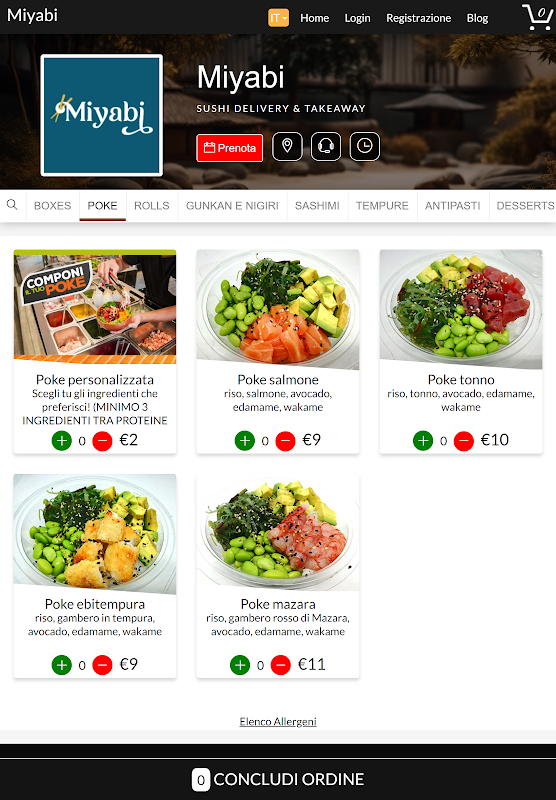Click the Miyabi square logo image

tap(102, 115)
